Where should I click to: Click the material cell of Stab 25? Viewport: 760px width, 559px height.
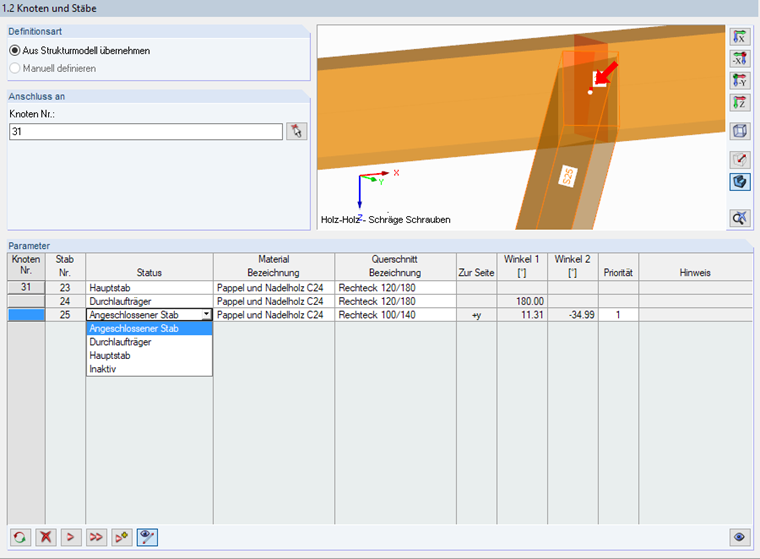pyautogui.click(x=274, y=315)
